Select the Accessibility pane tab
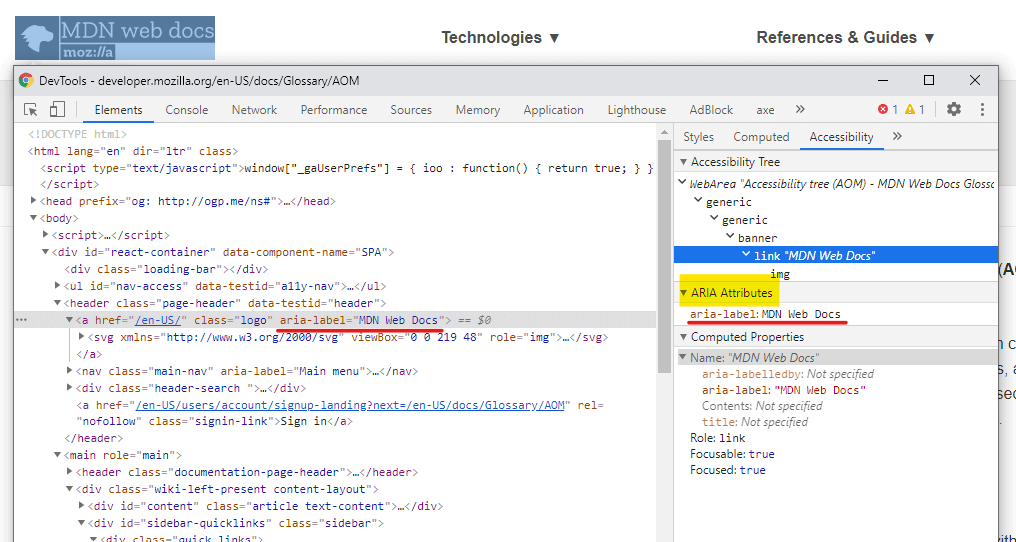This screenshot has height=542, width=1016. (841, 137)
